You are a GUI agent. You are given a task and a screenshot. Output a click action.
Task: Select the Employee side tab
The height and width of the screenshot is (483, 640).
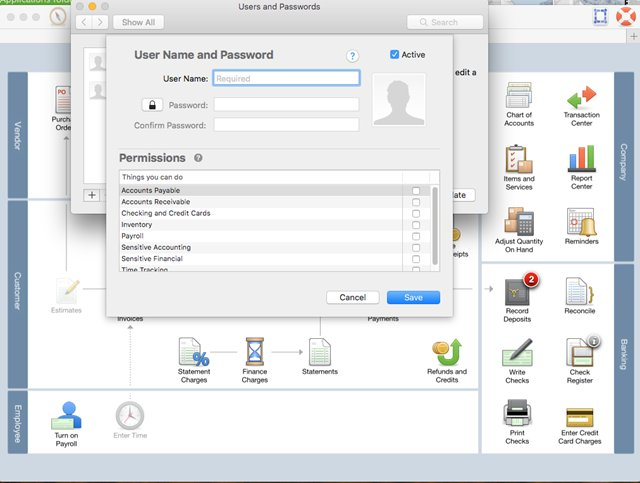point(18,422)
